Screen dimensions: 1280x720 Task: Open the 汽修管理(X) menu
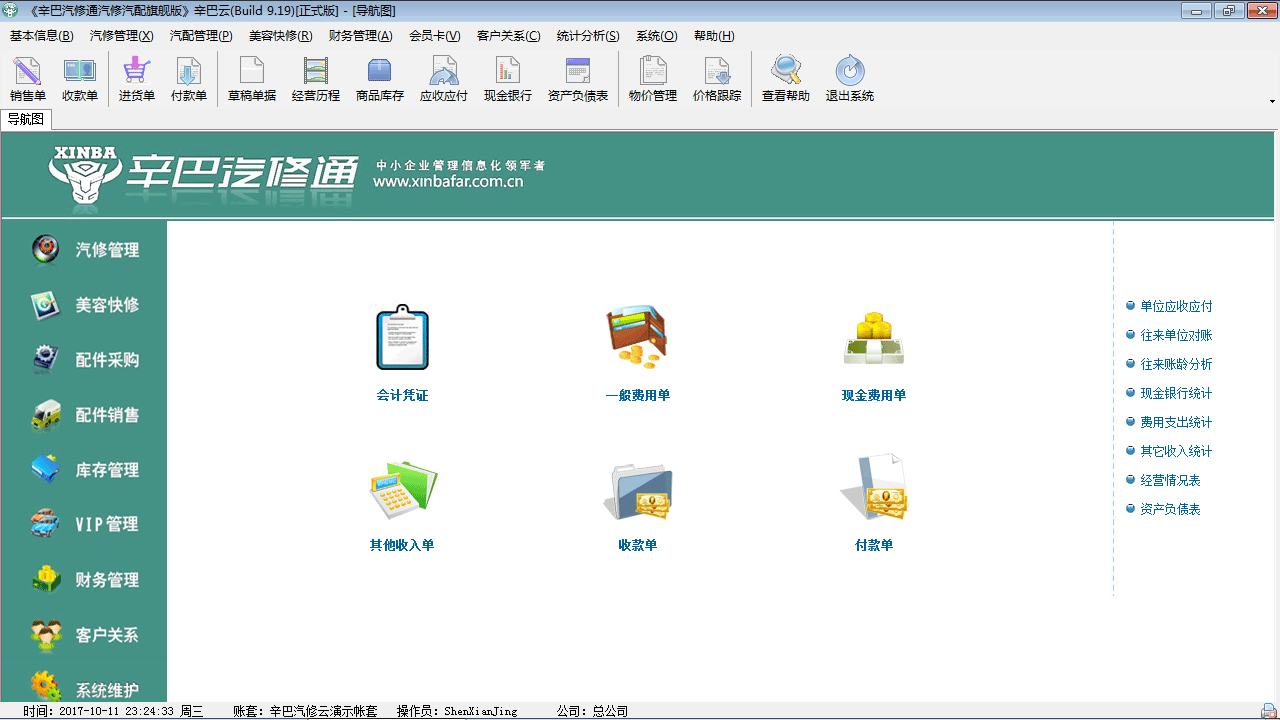click(122, 36)
